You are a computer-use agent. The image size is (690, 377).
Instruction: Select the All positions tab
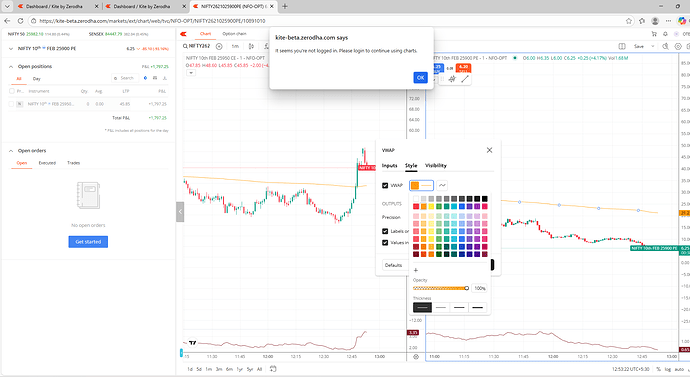pos(19,79)
